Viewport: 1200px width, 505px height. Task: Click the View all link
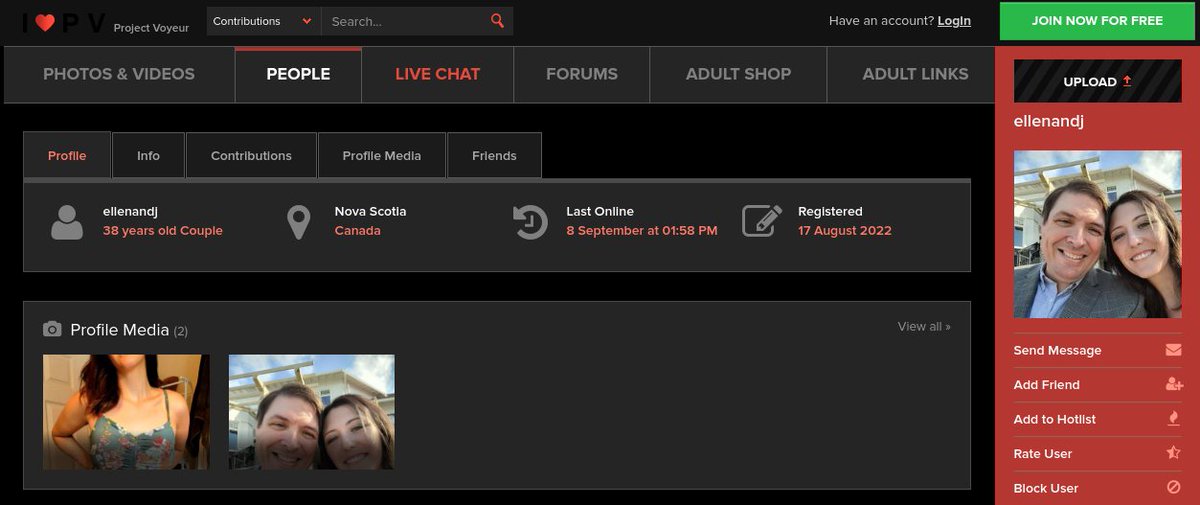click(x=924, y=326)
